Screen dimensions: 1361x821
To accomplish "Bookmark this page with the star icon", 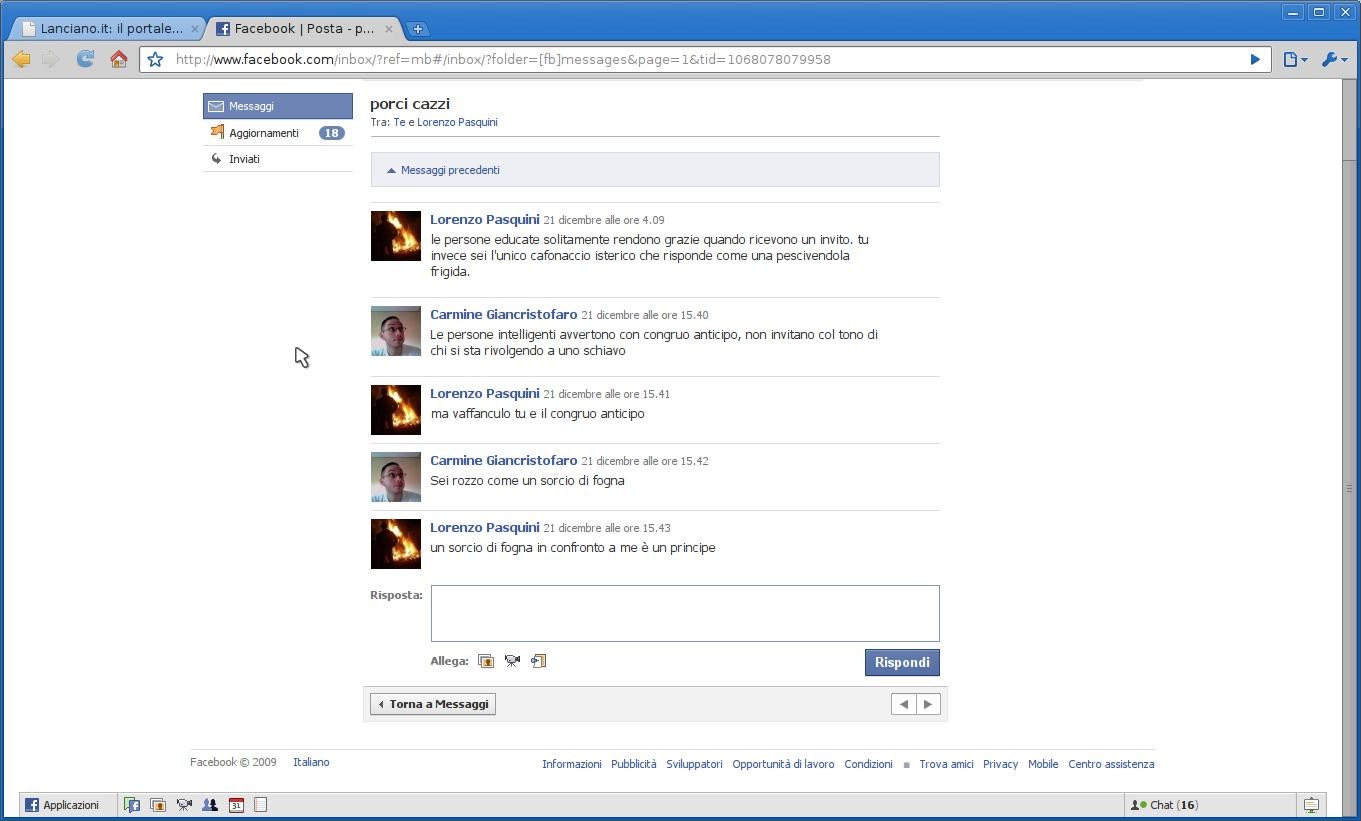I will (x=155, y=60).
